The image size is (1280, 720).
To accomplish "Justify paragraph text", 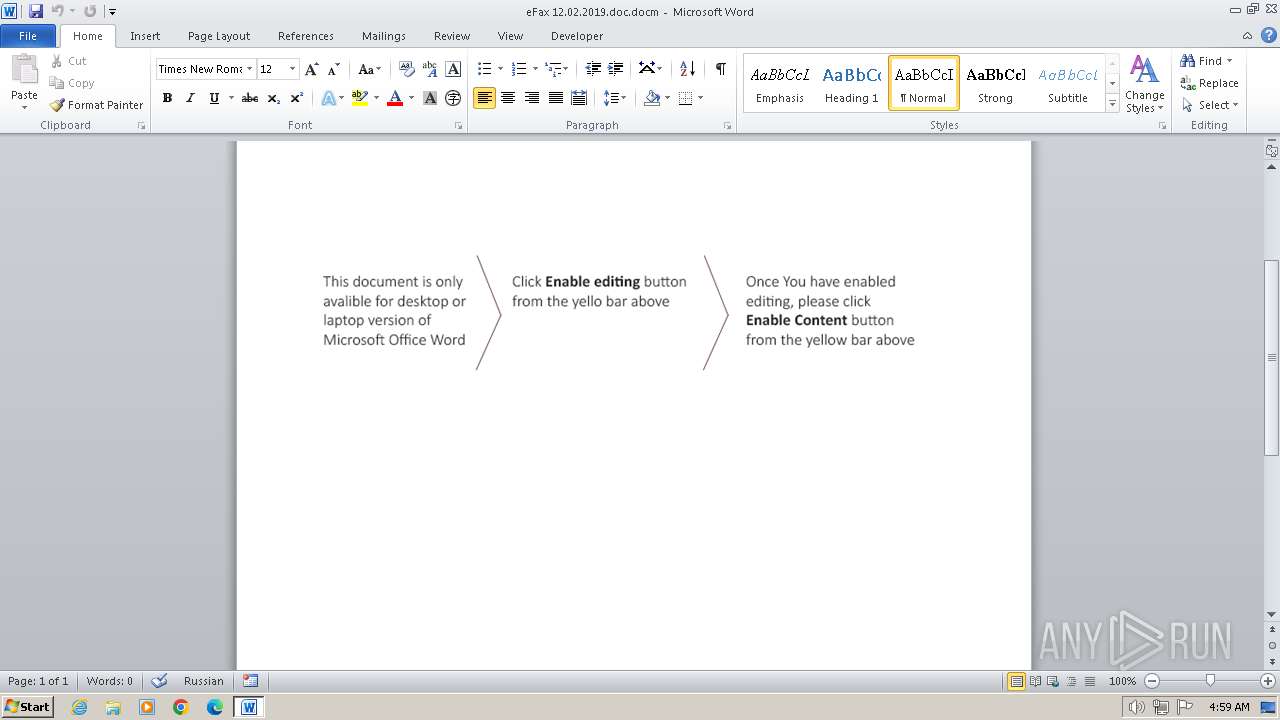I will pyautogui.click(x=555, y=98).
